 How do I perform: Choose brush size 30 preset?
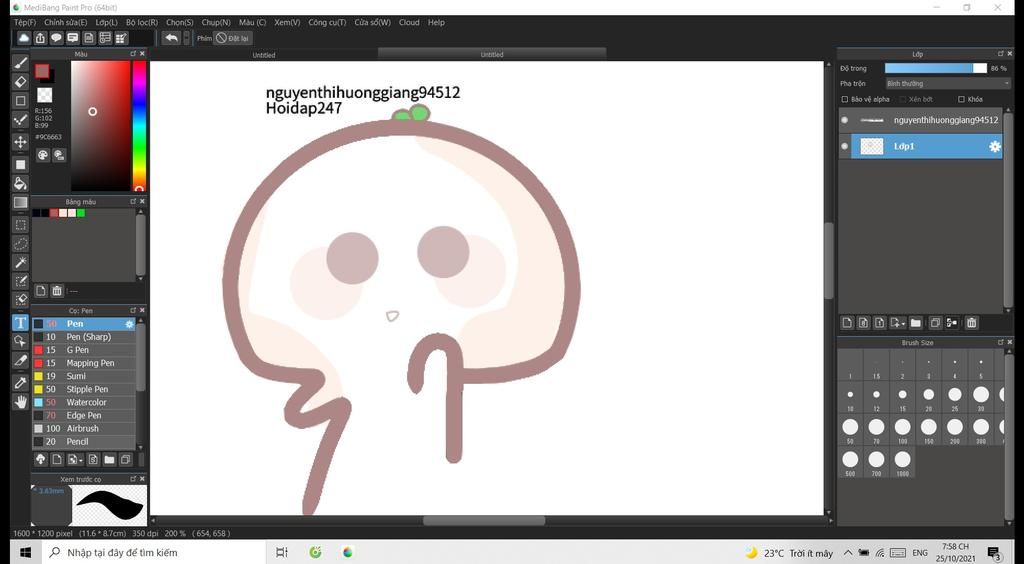[x=981, y=398]
